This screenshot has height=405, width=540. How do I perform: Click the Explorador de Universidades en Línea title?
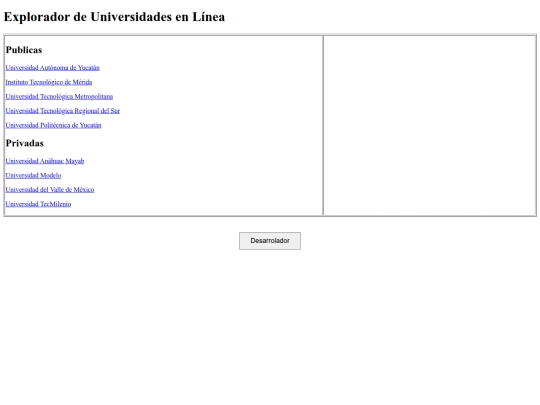click(114, 17)
